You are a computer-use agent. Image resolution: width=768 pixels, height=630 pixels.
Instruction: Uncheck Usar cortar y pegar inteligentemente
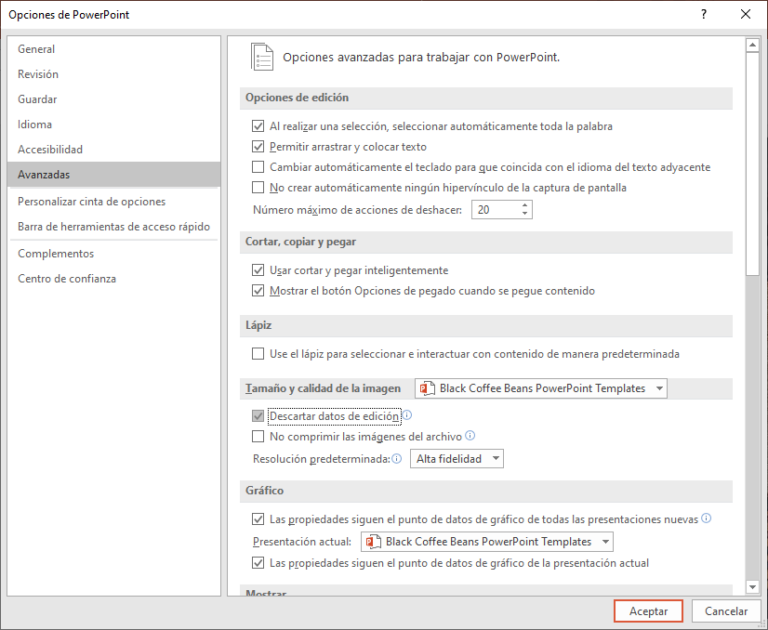(259, 270)
